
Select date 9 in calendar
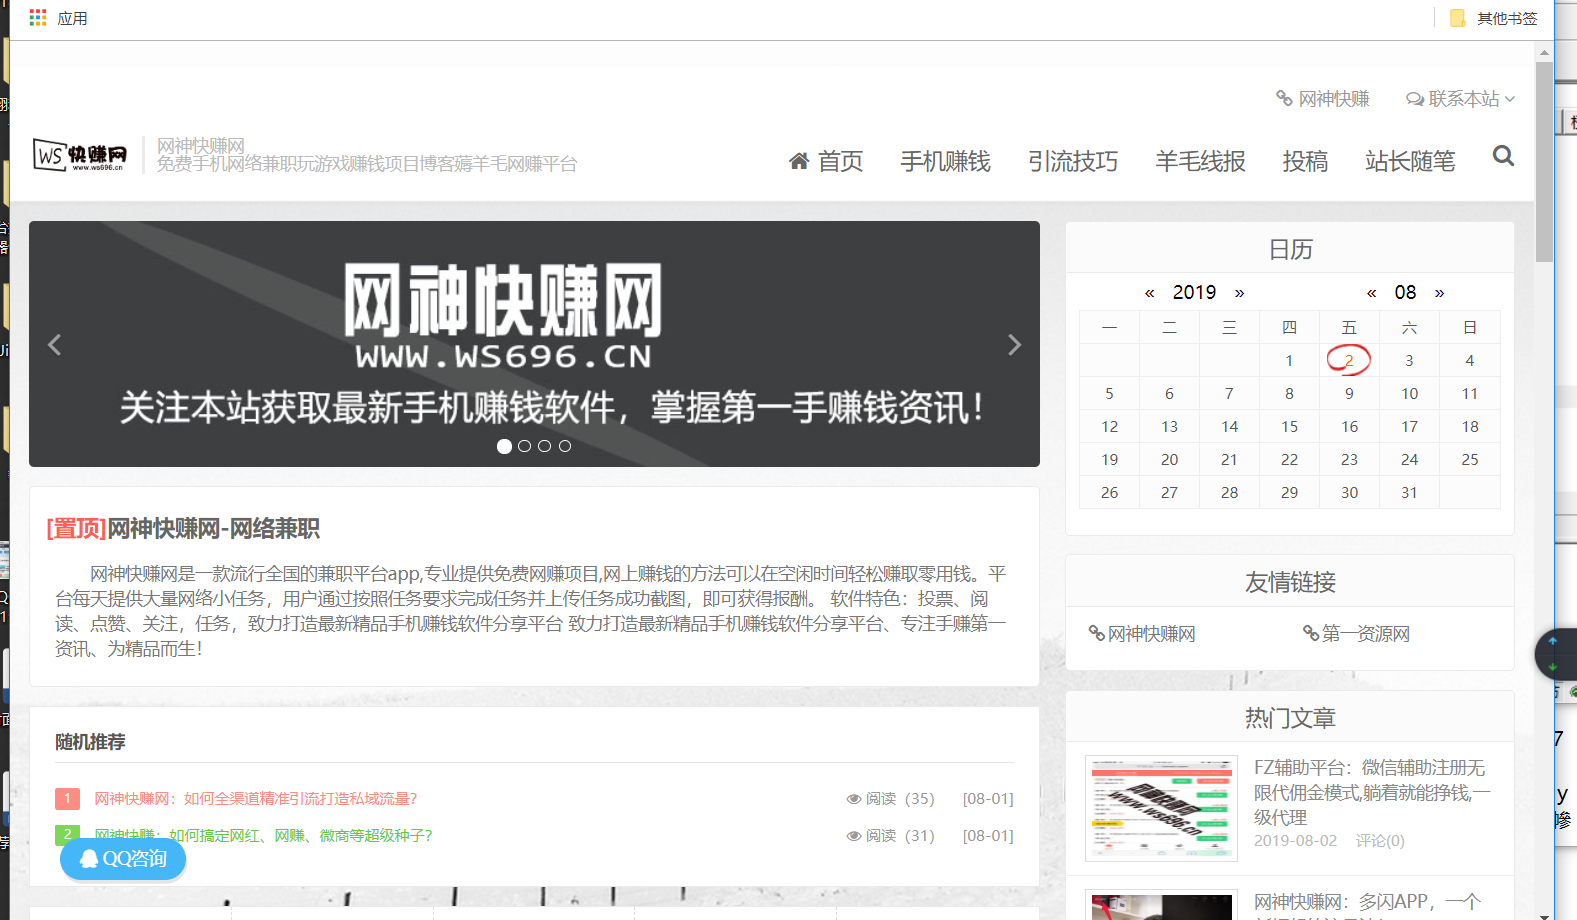1349,393
